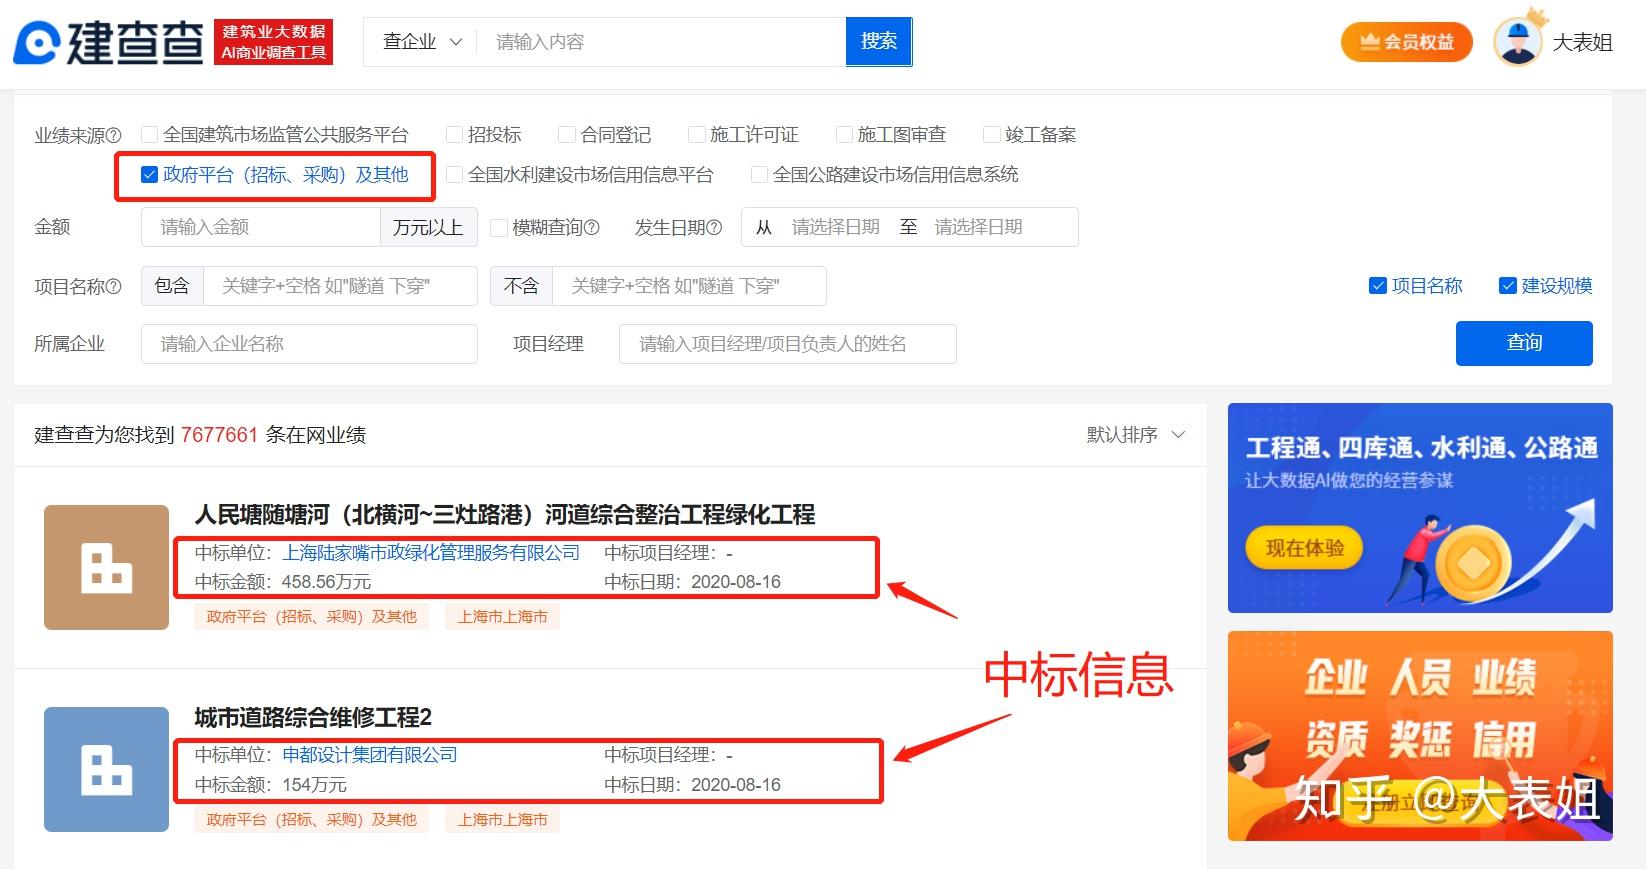Image resolution: width=1646 pixels, height=869 pixels.
Task: Check 全国公路建设市场信用信息系统 option
Action: (x=760, y=175)
